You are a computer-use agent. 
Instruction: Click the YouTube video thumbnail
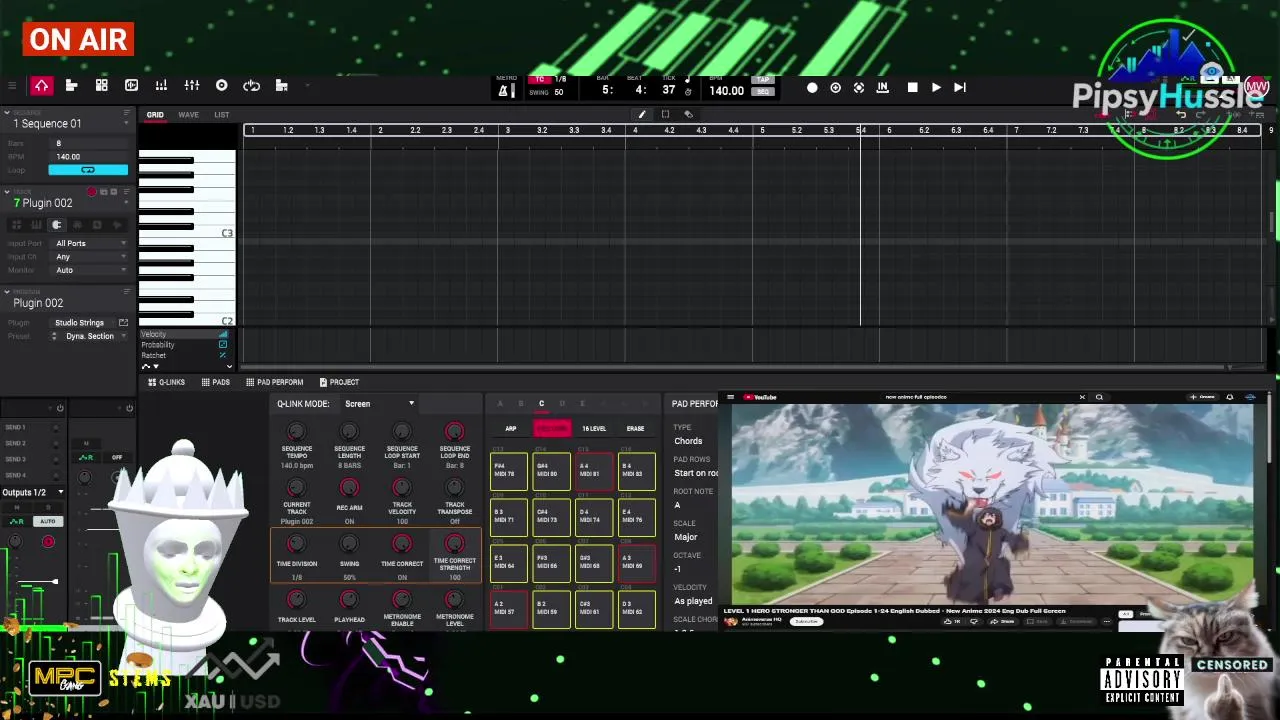pos(992,504)
